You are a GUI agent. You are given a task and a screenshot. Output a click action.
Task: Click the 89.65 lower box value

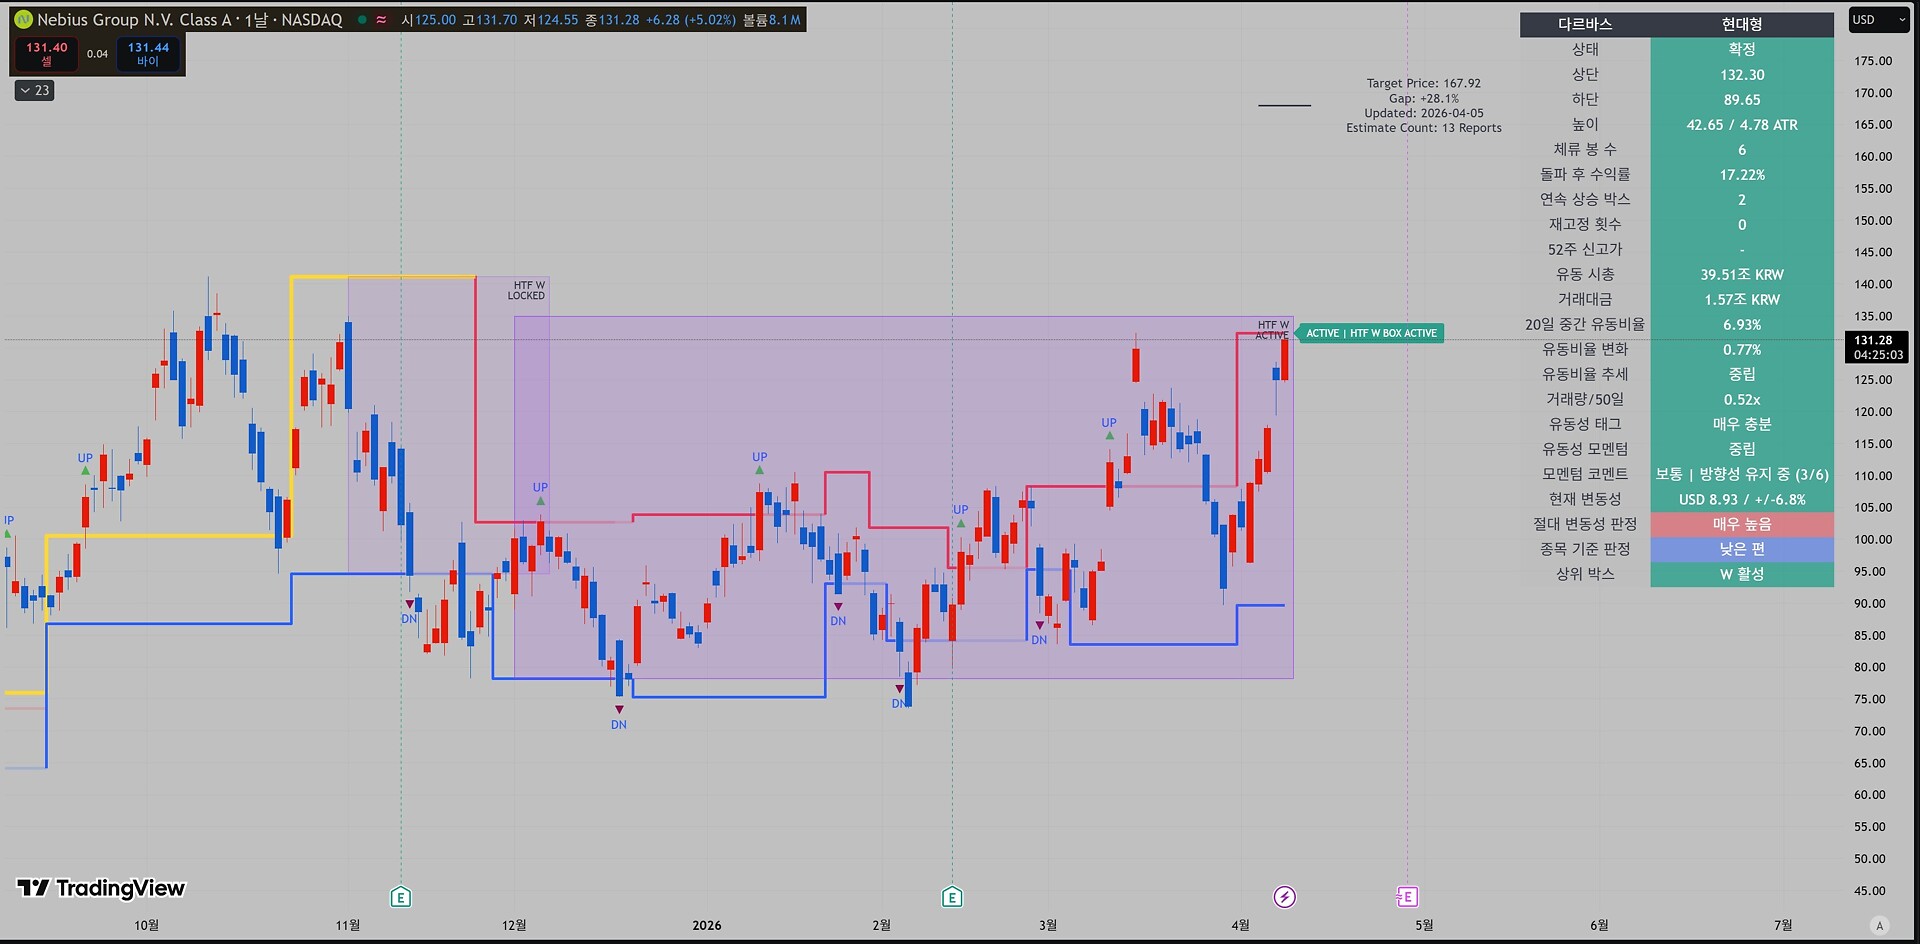1742,100
